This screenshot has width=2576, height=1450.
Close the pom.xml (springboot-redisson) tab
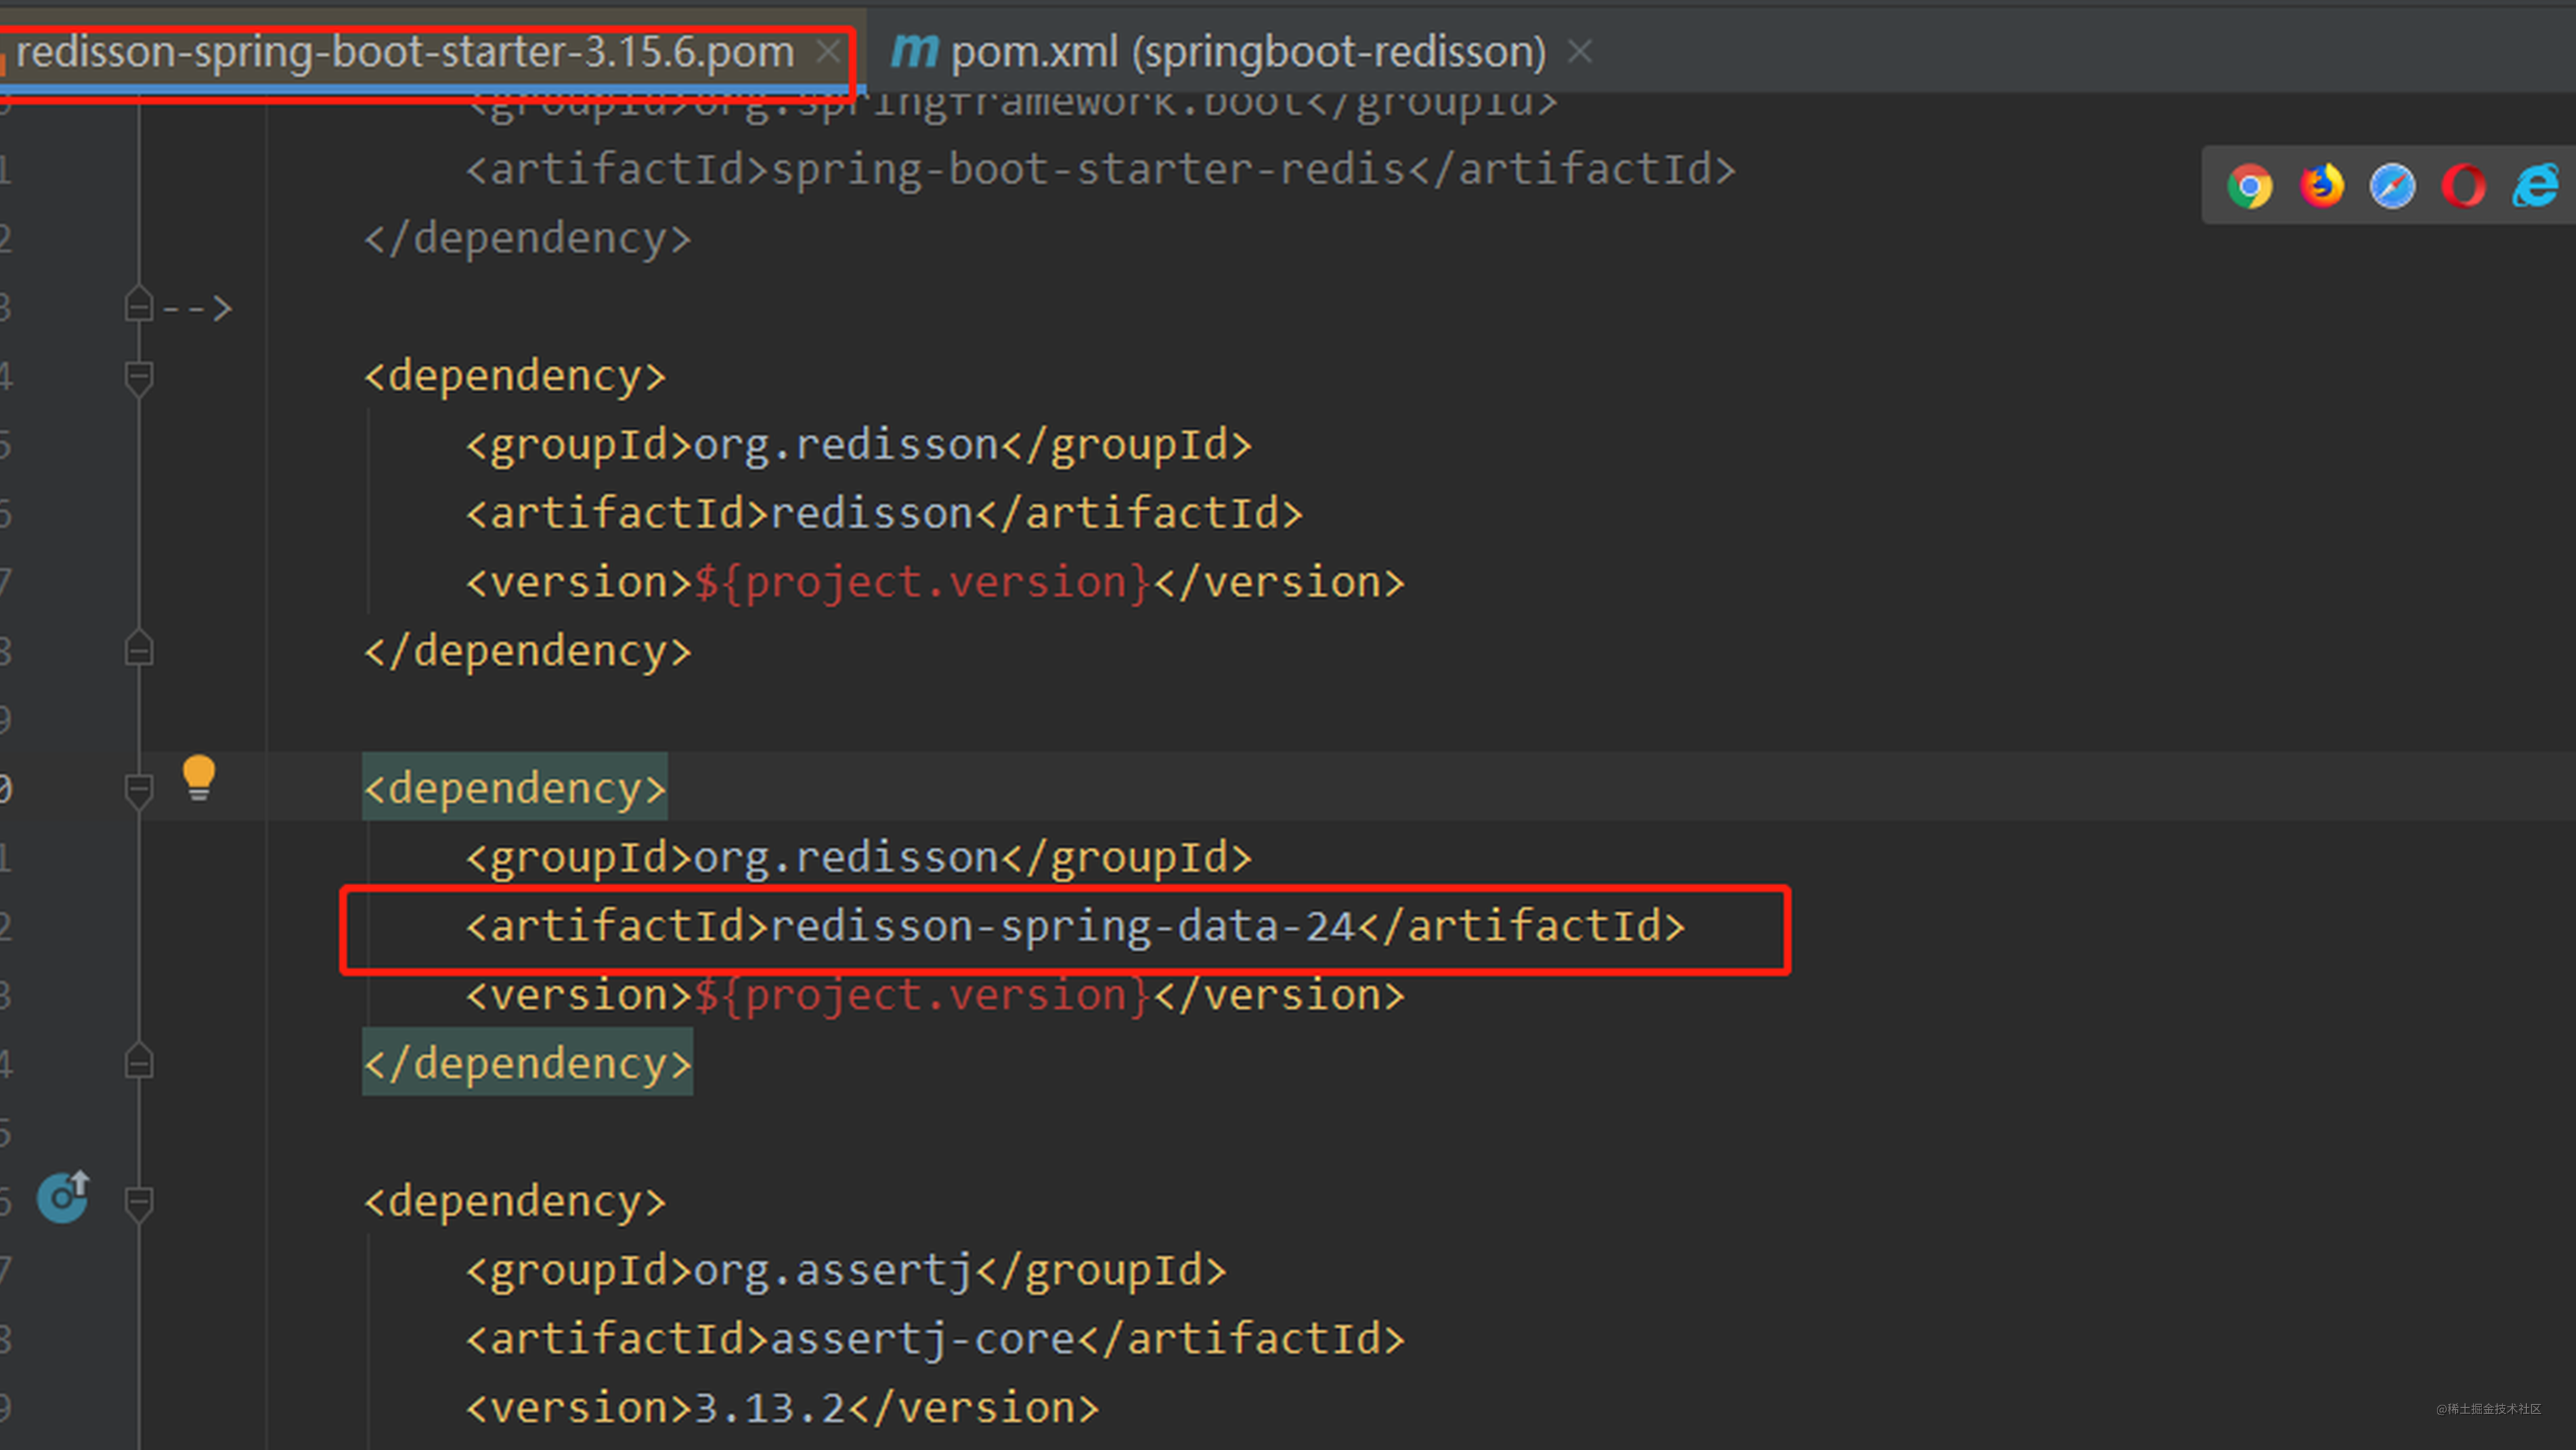(1579, 51)
